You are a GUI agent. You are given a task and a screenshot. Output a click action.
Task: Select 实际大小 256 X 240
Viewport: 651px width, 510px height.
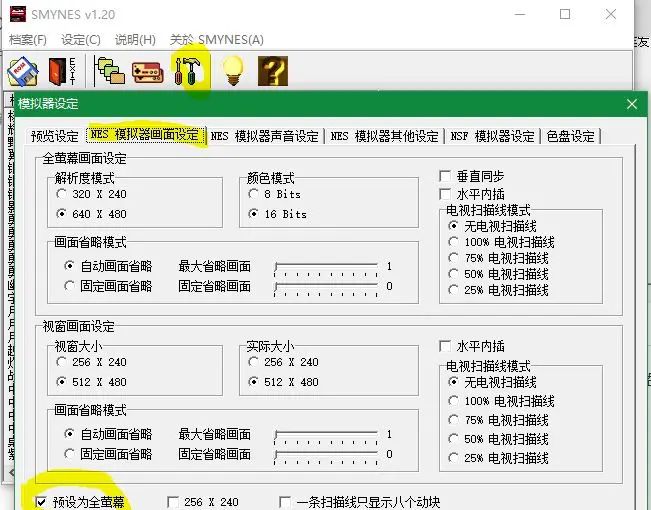pyautogui.click(x=284, y=362)
